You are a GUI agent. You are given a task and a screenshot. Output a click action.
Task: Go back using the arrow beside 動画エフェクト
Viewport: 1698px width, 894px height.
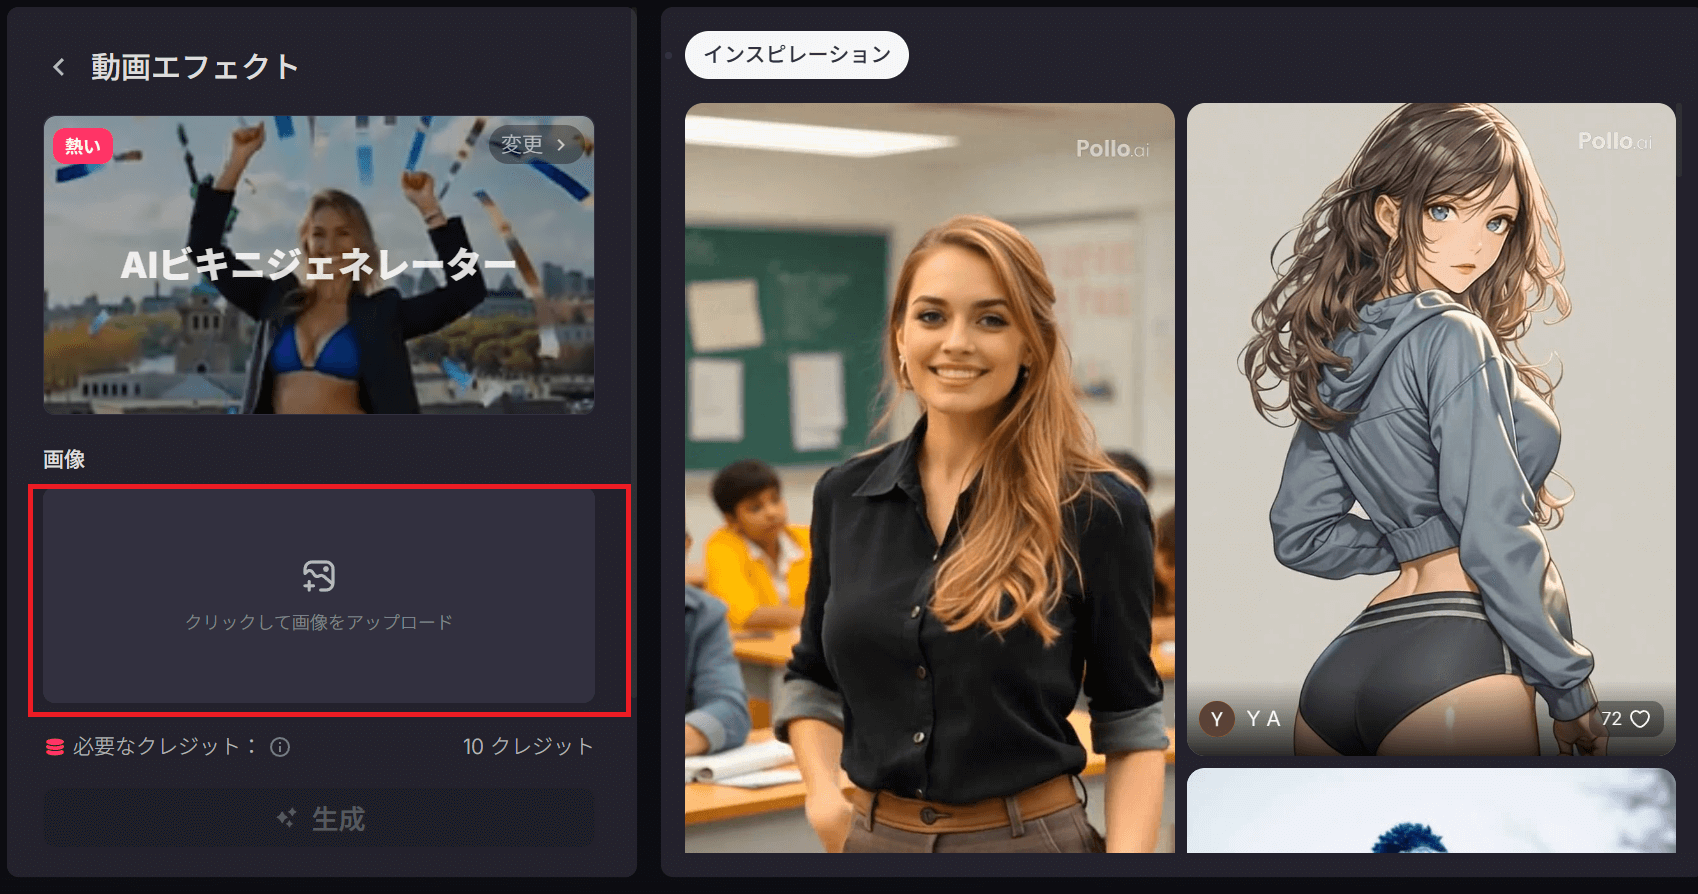[59, 67]
